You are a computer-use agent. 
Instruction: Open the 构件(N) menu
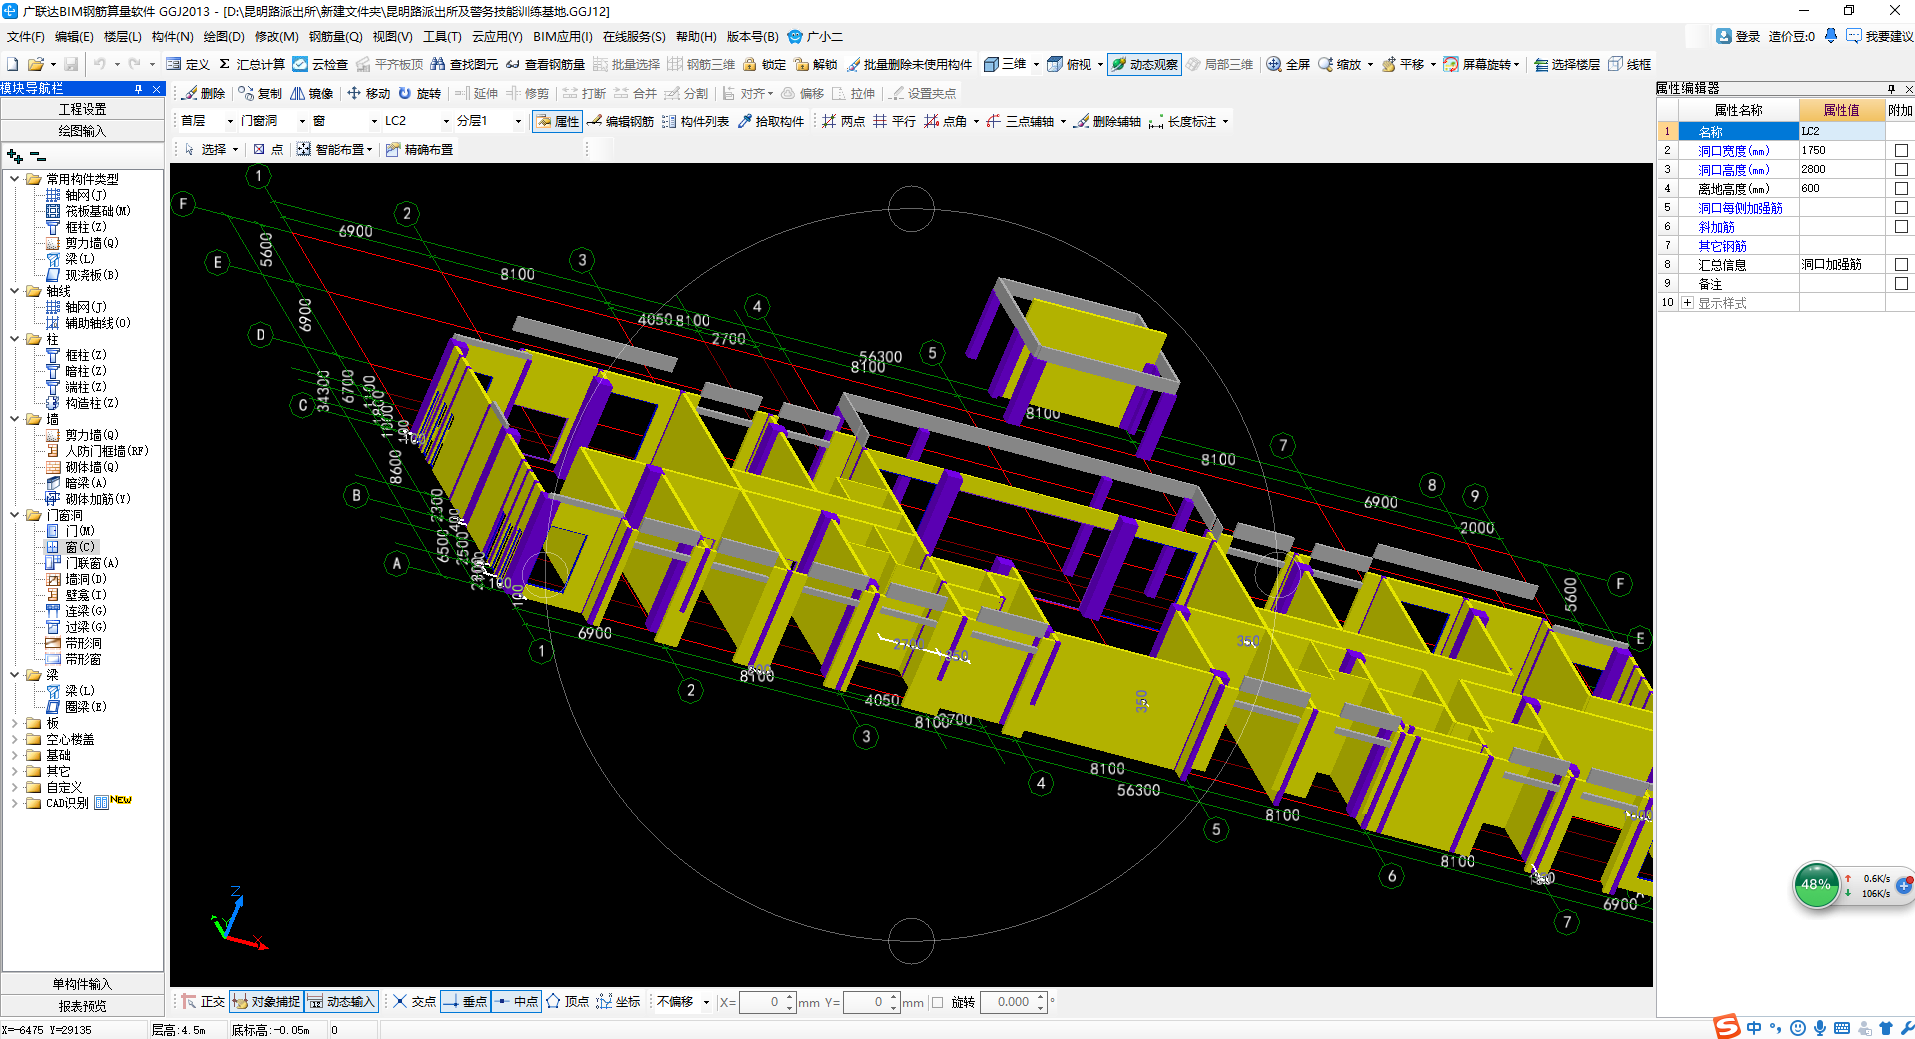[x=172, y=36]
